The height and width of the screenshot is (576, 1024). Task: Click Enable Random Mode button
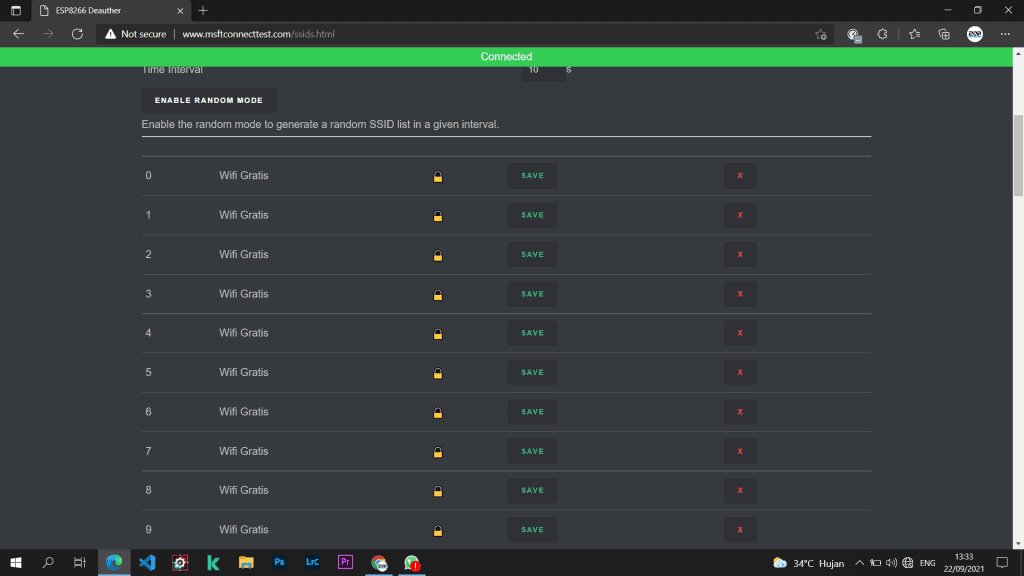(x=209, y=100)
